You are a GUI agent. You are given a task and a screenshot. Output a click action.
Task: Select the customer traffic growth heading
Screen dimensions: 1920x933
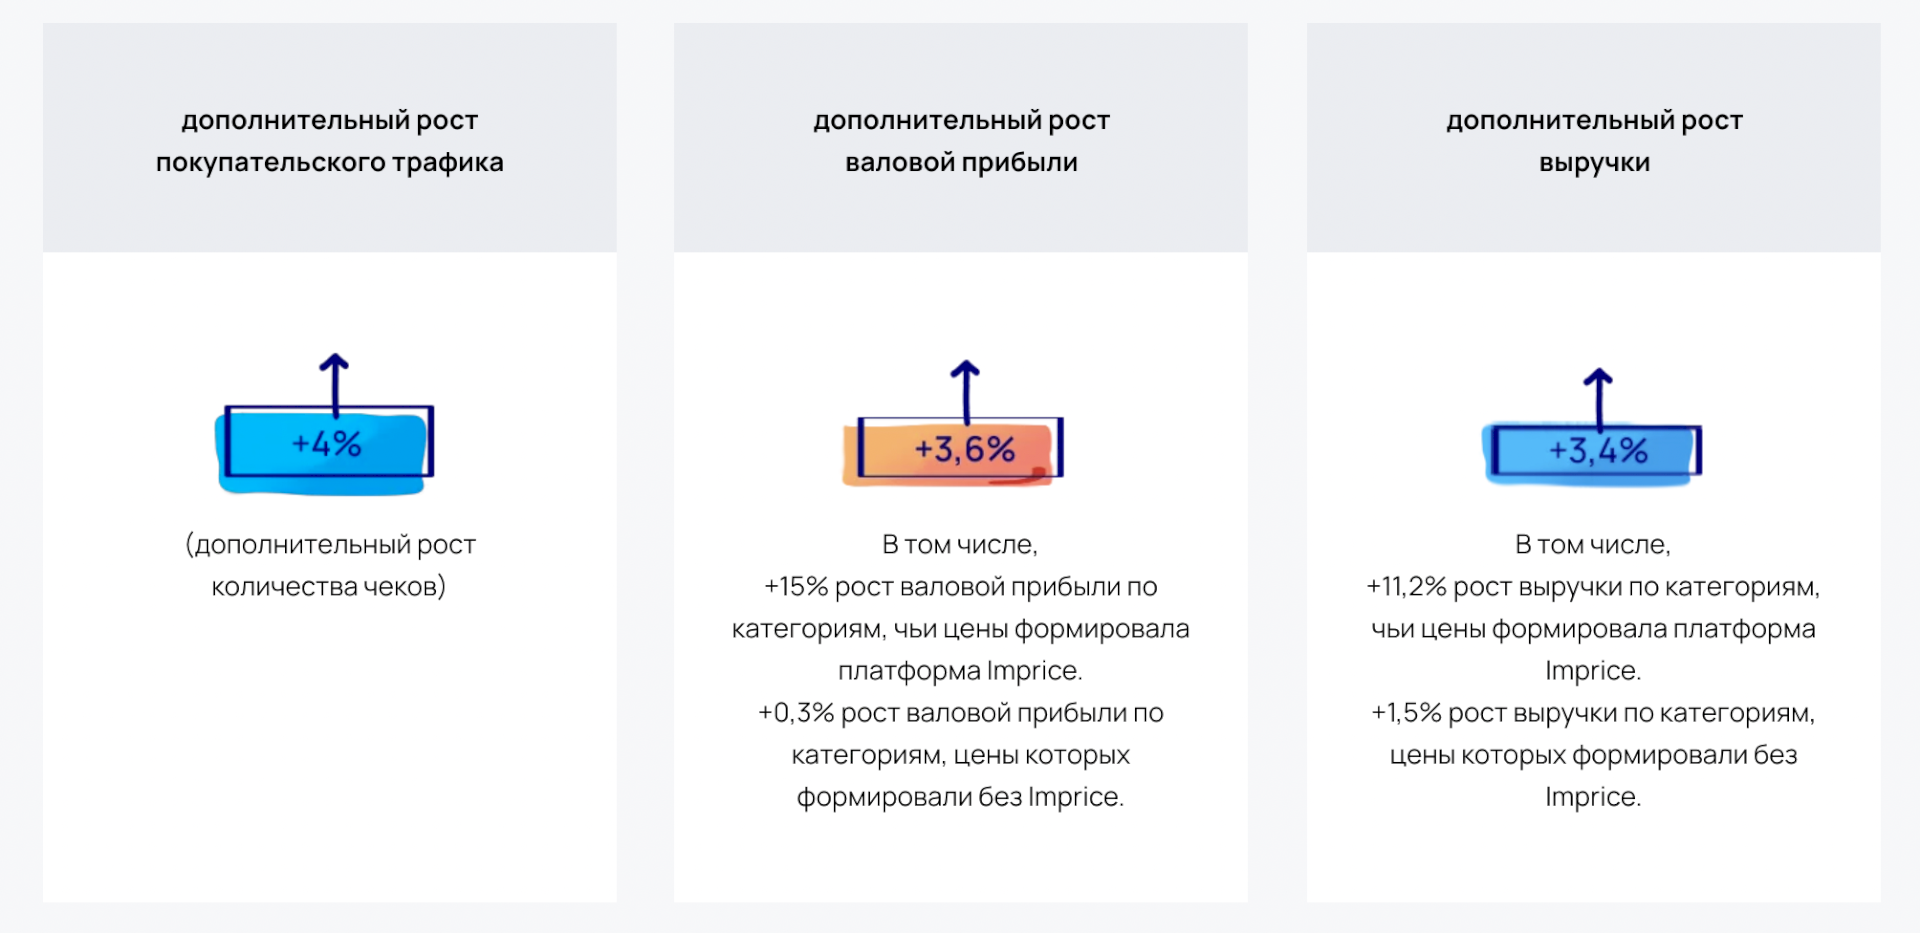click(330, 141)
